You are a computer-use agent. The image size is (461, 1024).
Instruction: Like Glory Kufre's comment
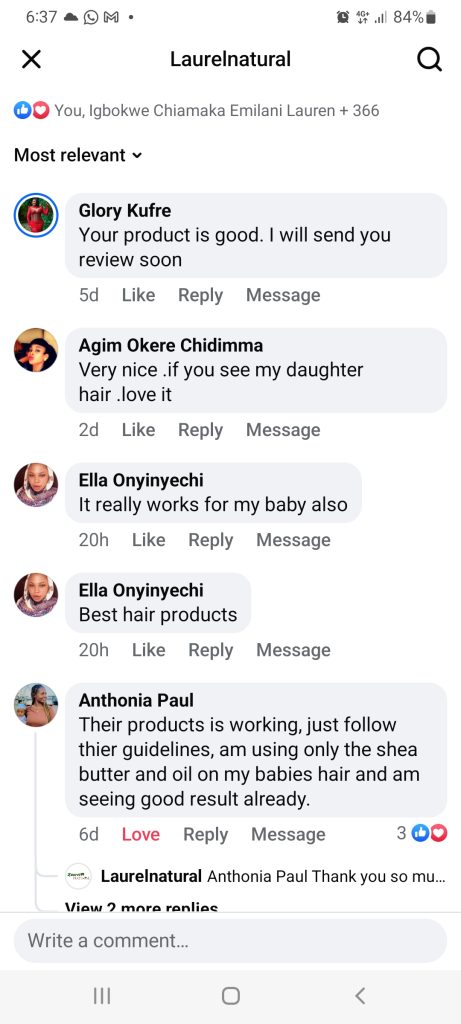tap(138, 295)
